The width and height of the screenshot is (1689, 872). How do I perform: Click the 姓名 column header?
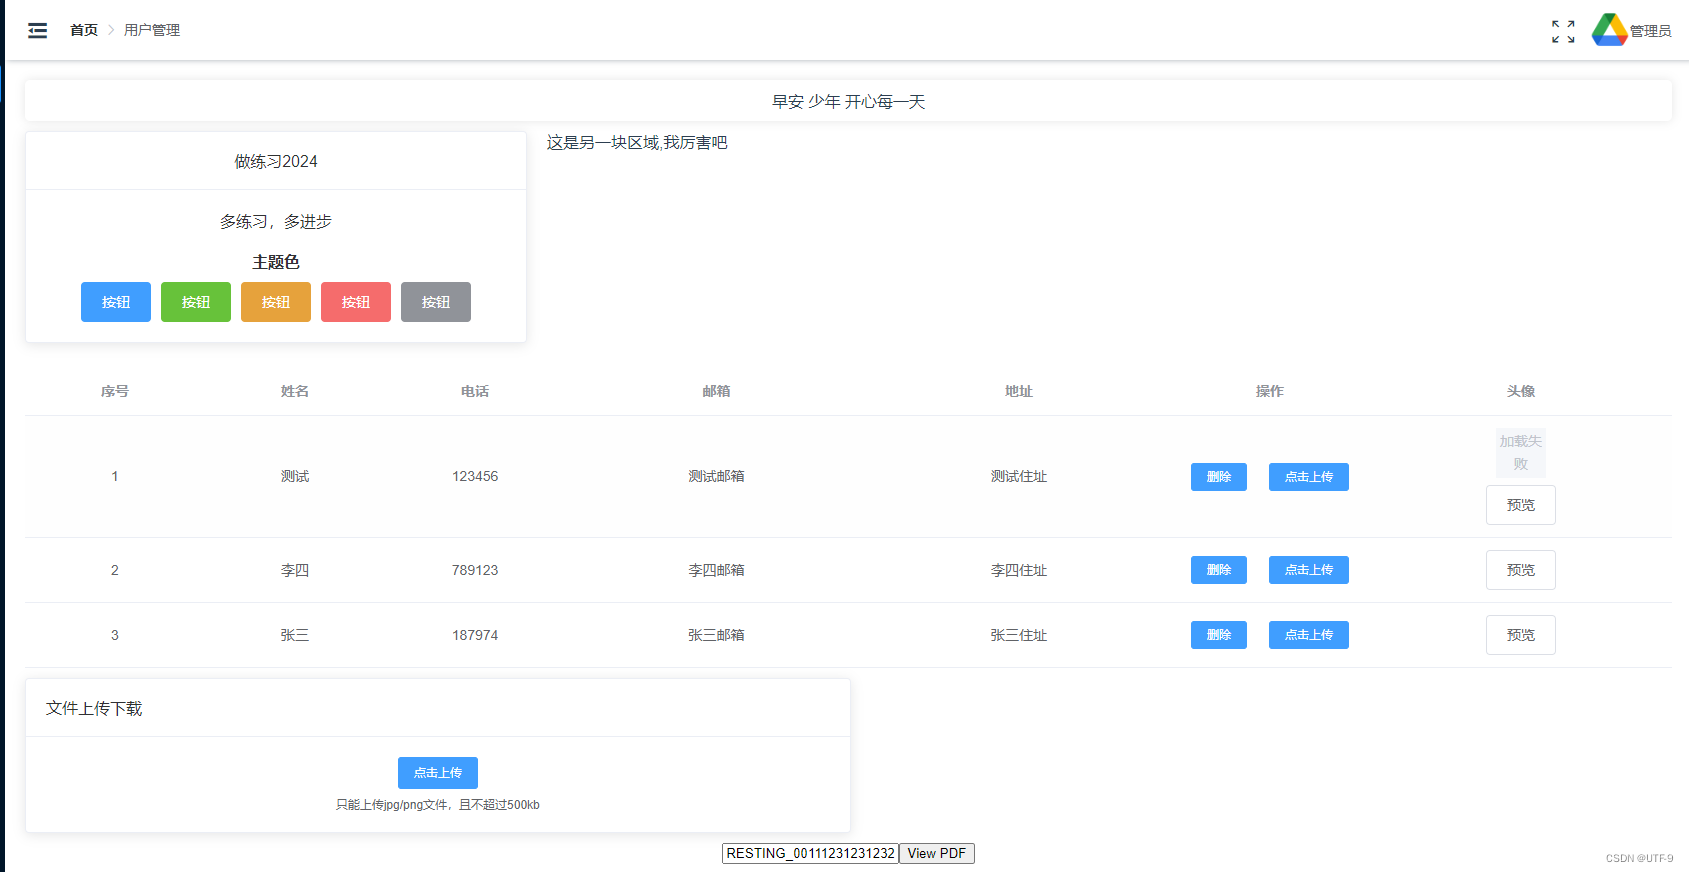tap(295, 391)
